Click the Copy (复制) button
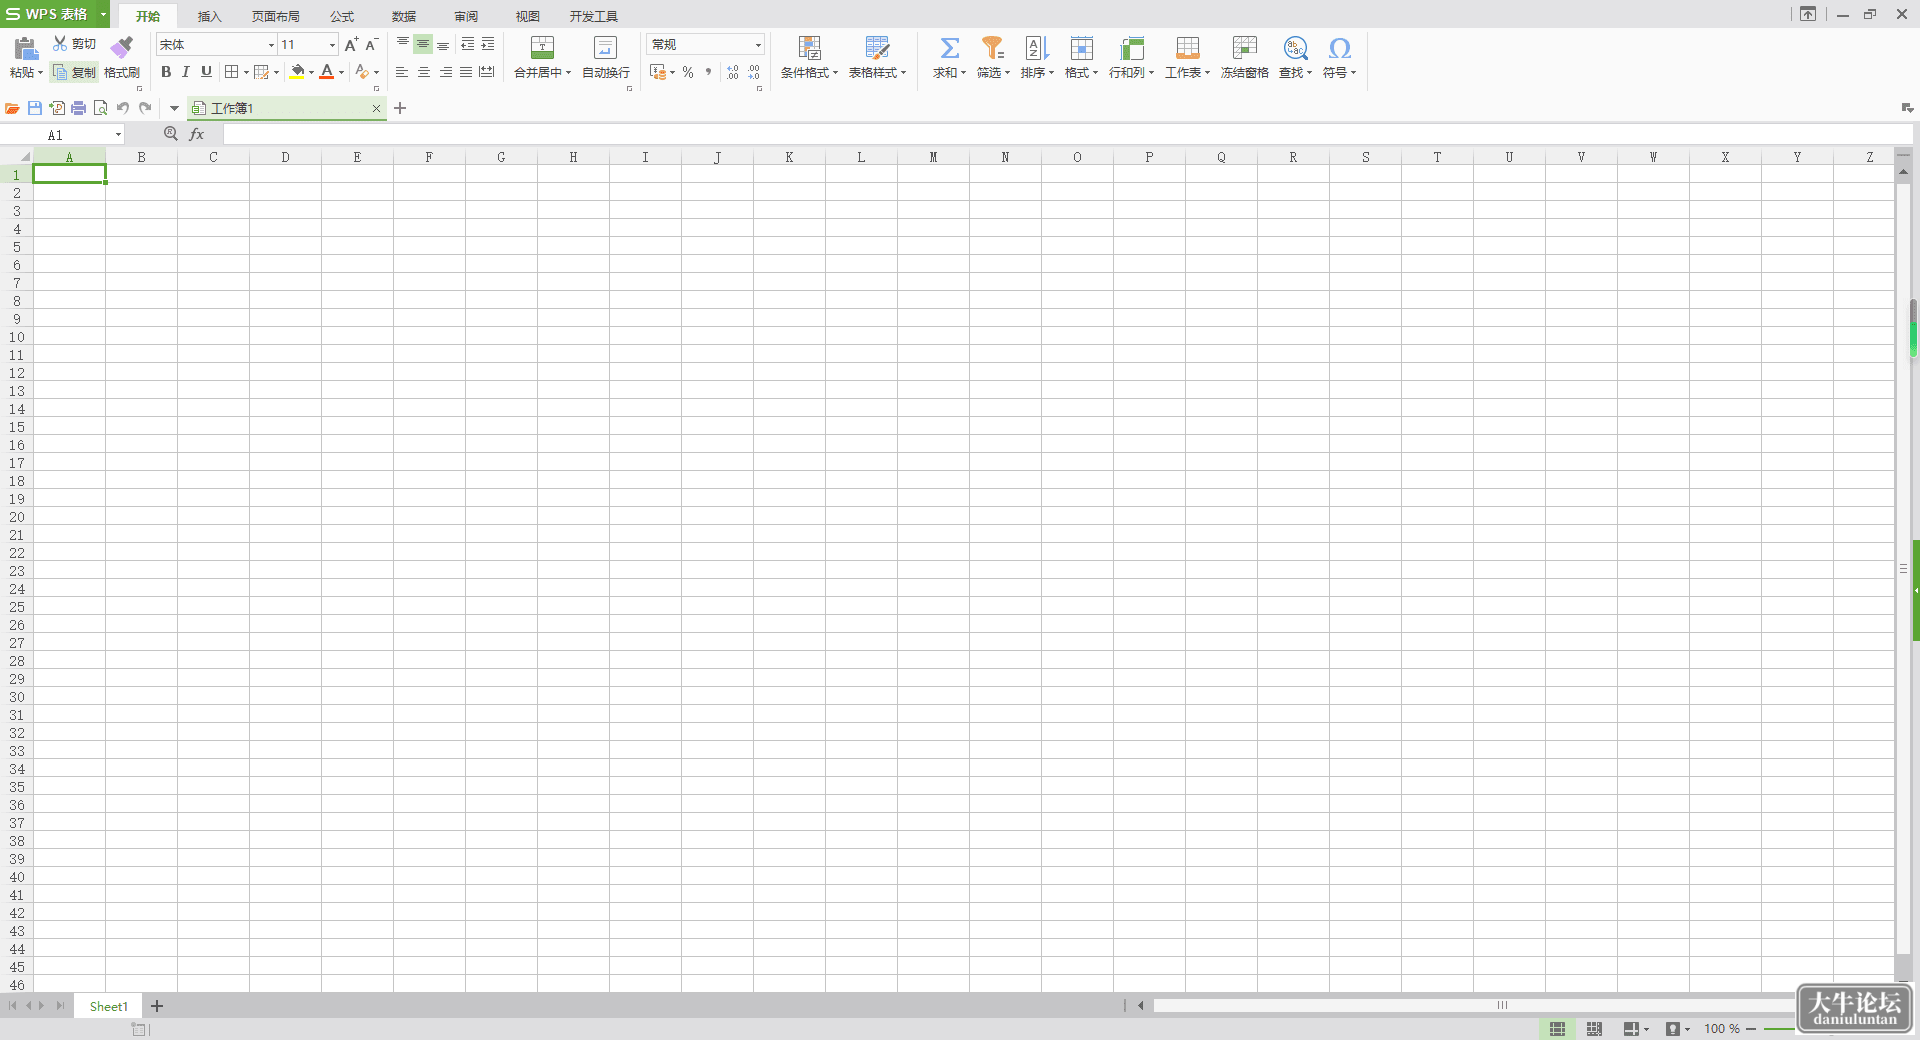The width and height of the screenshot is (1920, 1040). (75, 73)
